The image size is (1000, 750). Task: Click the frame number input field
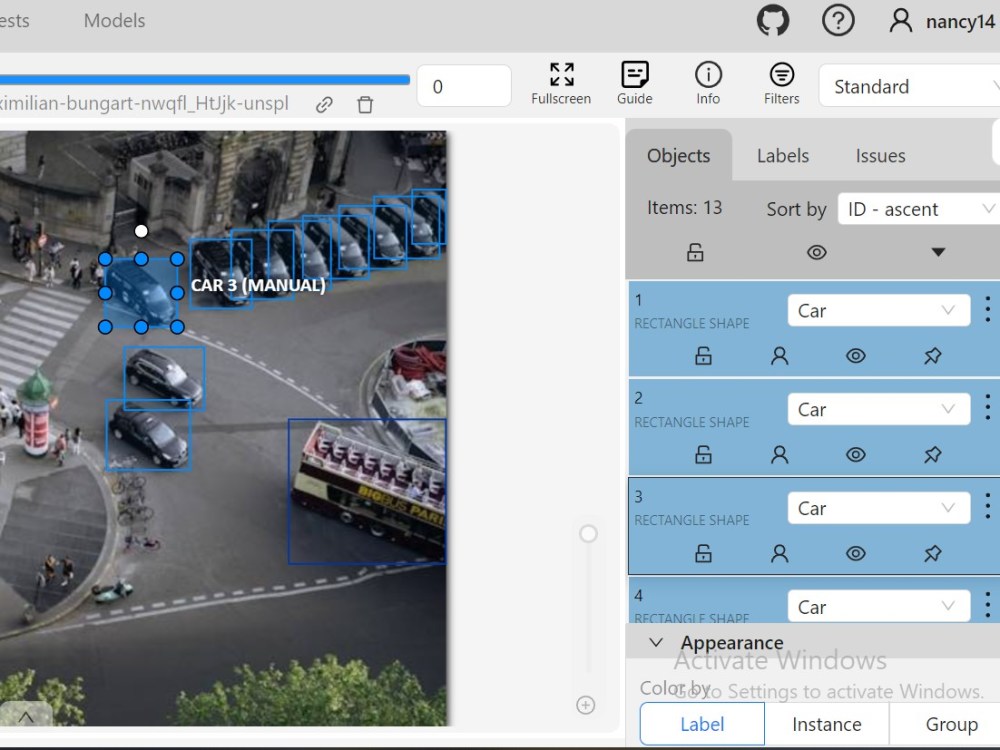tap(464, 86)
